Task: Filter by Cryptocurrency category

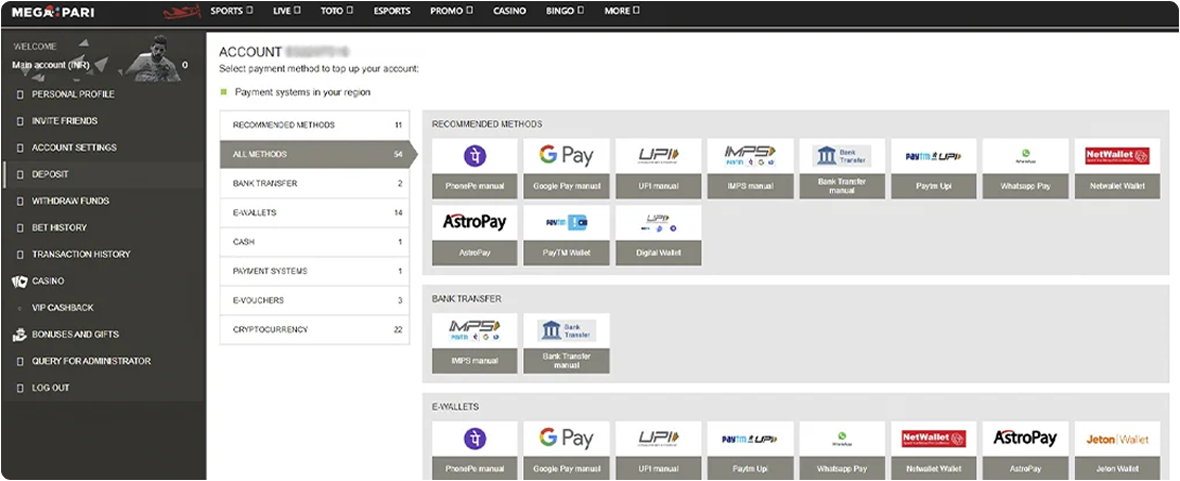Action: point(315,330)
